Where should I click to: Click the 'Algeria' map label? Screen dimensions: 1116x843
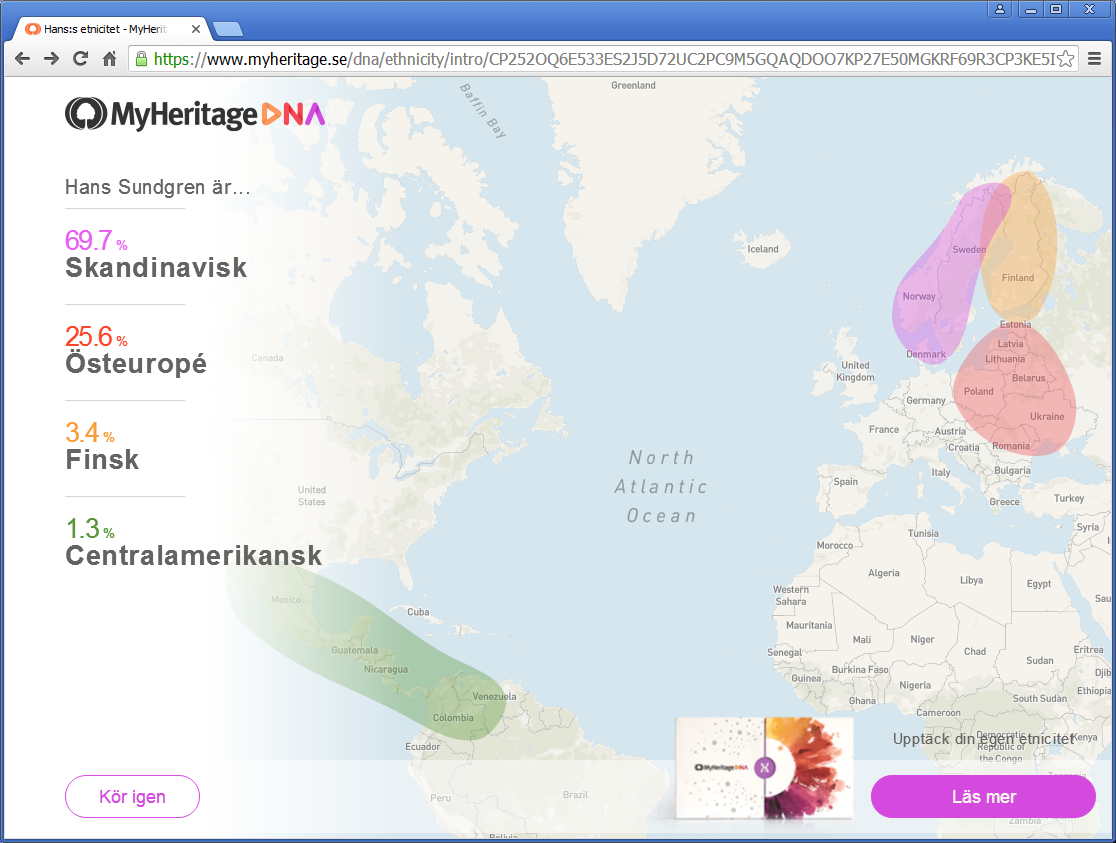[884, 573]
